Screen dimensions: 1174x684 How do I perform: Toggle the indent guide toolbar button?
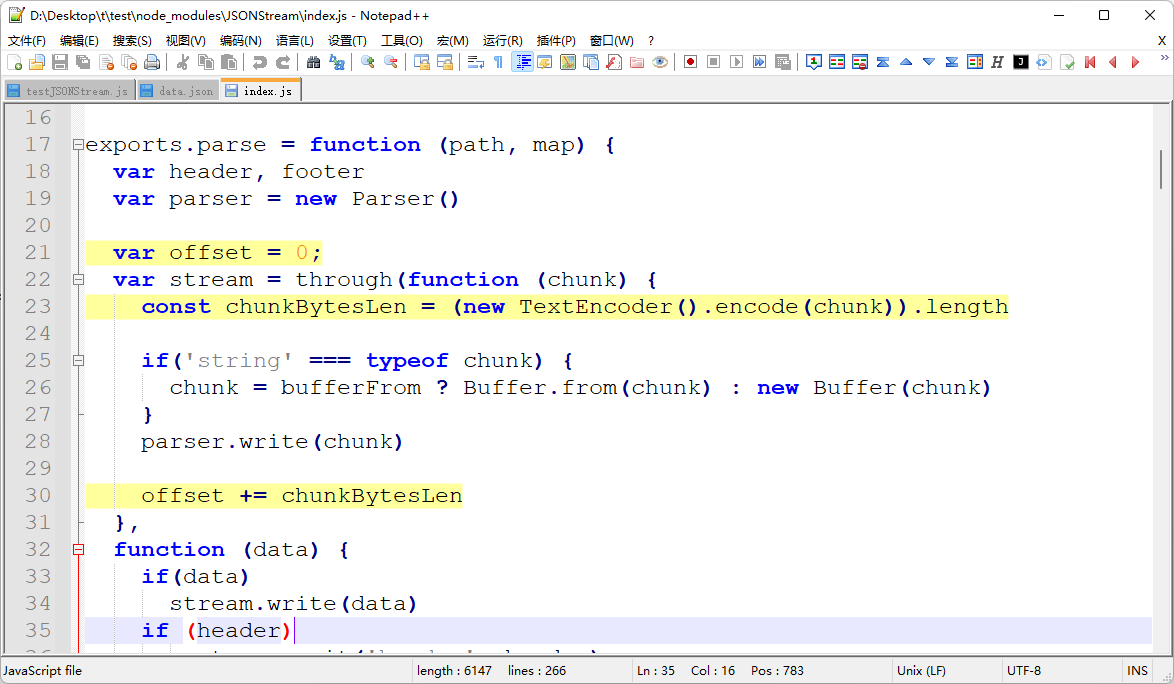point(522,62)
